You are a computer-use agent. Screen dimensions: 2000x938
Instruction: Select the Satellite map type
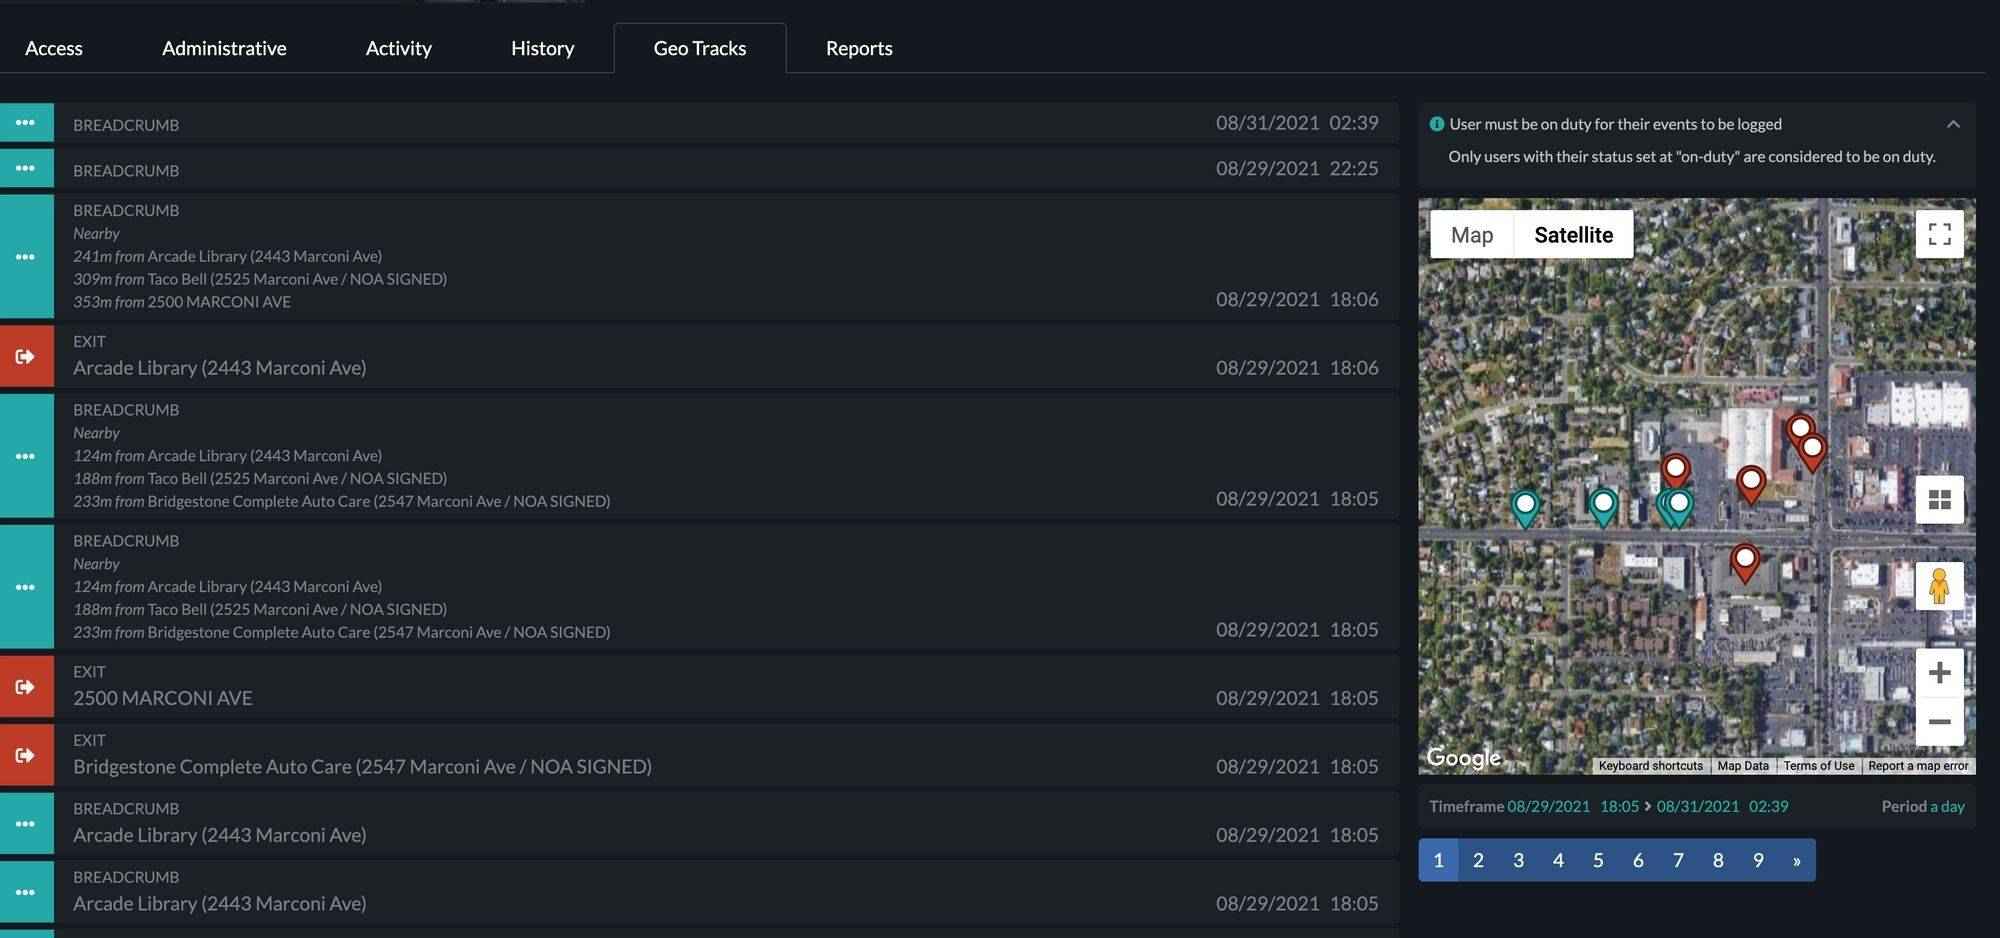pyautogui.click(x=1574, y=234)
